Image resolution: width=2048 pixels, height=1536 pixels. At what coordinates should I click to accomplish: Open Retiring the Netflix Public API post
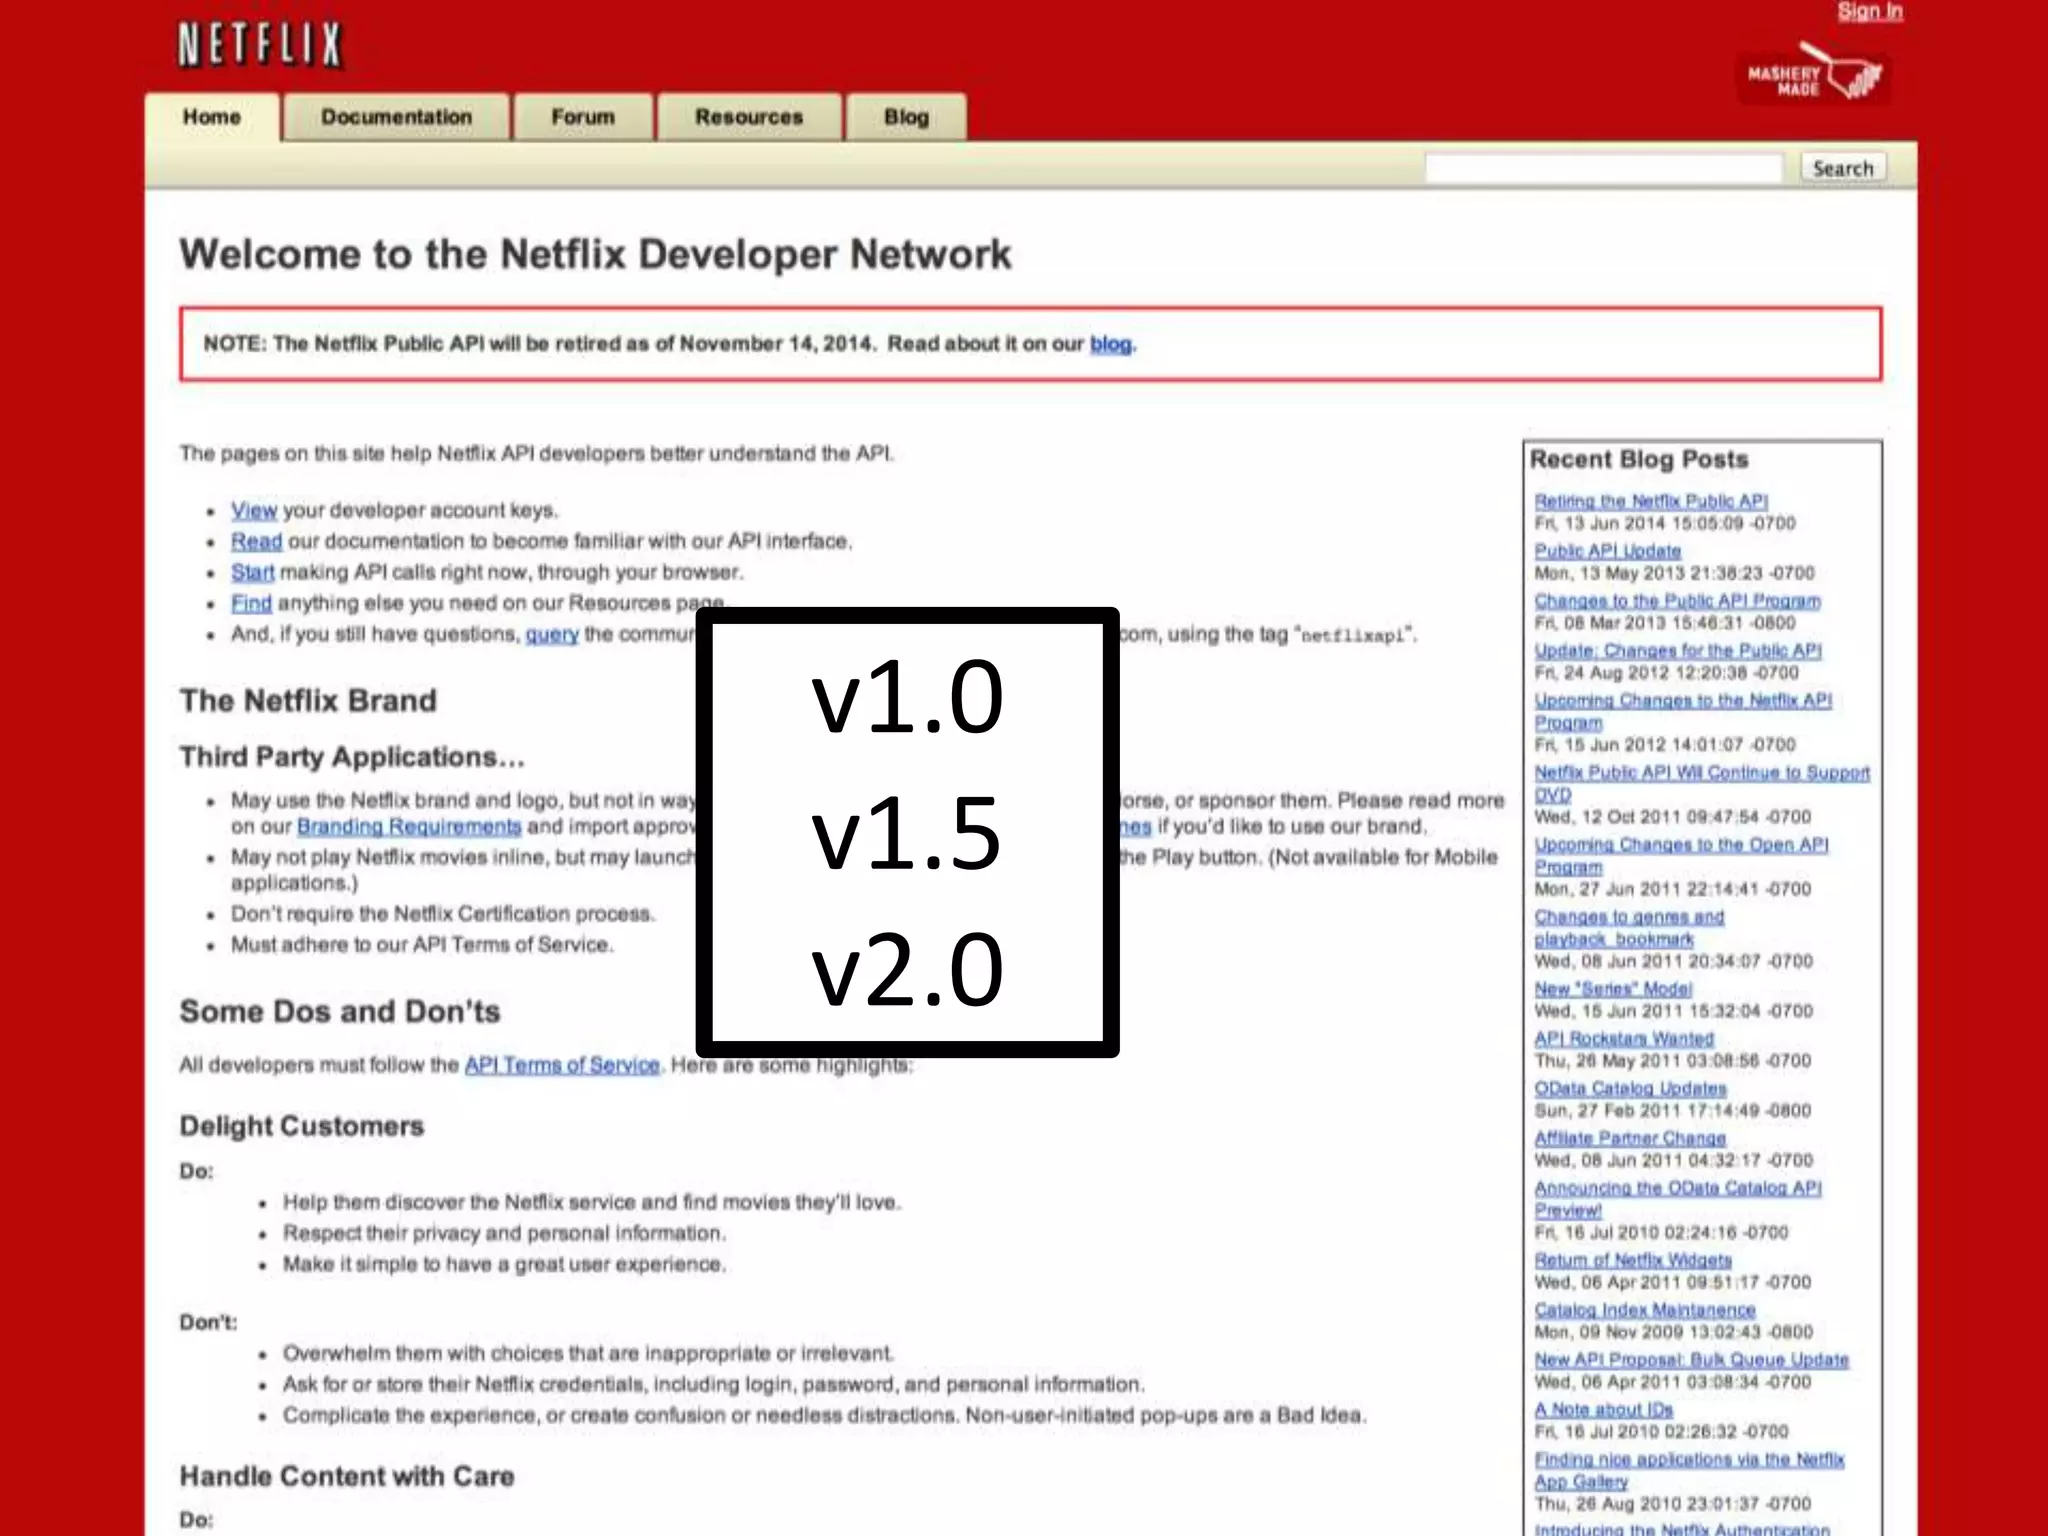(1651, 501)
